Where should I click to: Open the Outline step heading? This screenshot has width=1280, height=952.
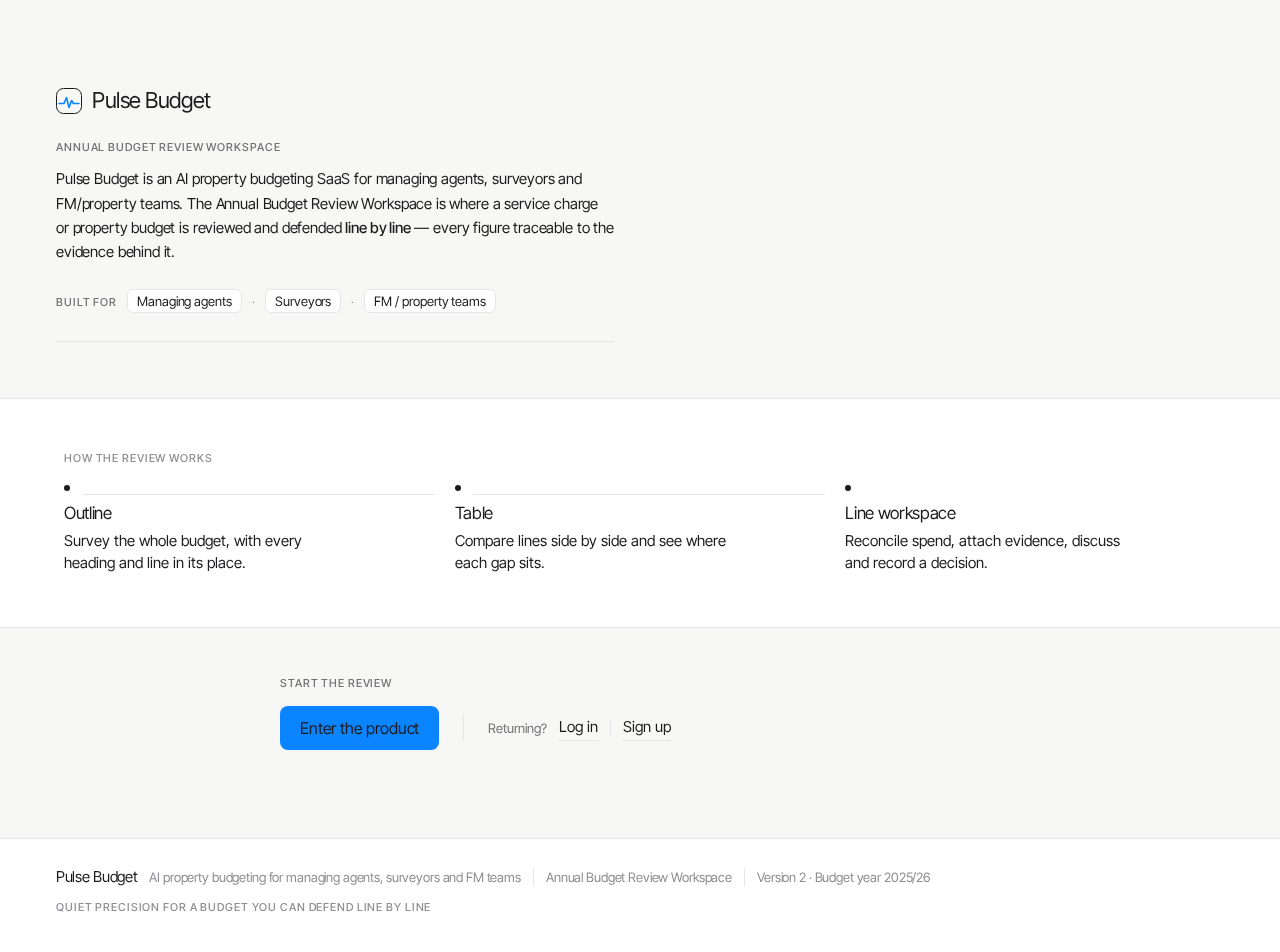88,513
